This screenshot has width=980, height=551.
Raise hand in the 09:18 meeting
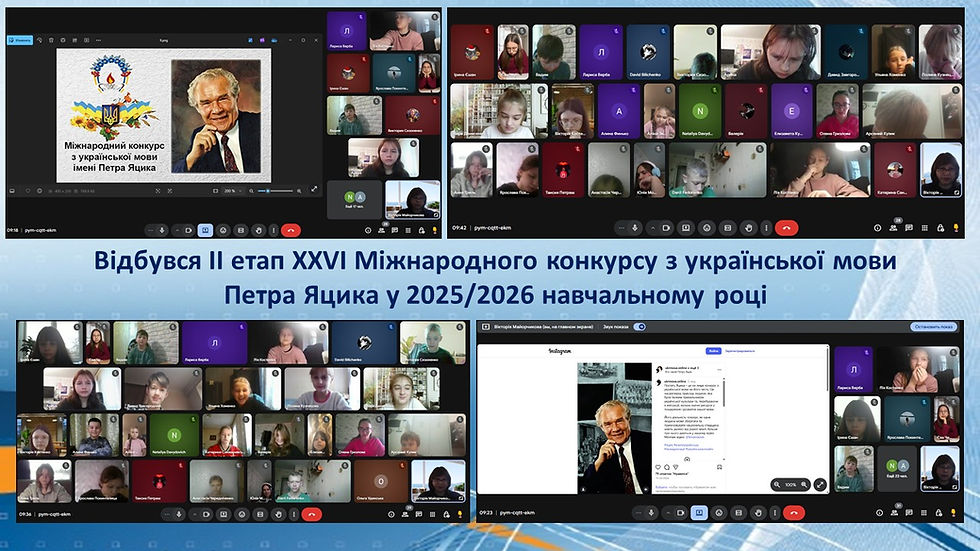pos(258,230)
